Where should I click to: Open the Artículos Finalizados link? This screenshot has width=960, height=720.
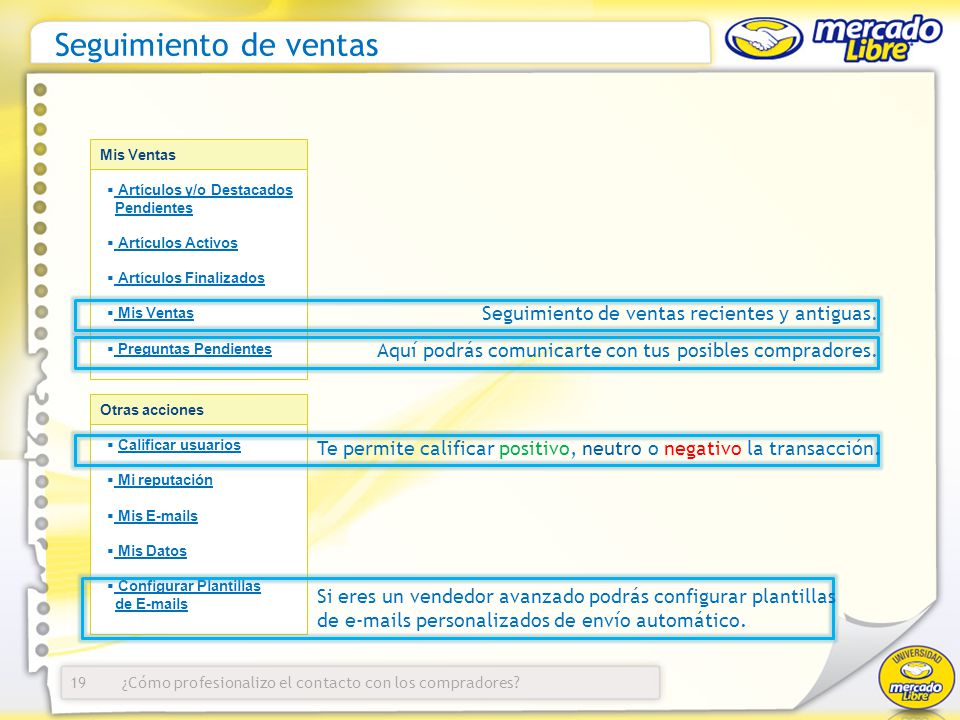[189, 278]
